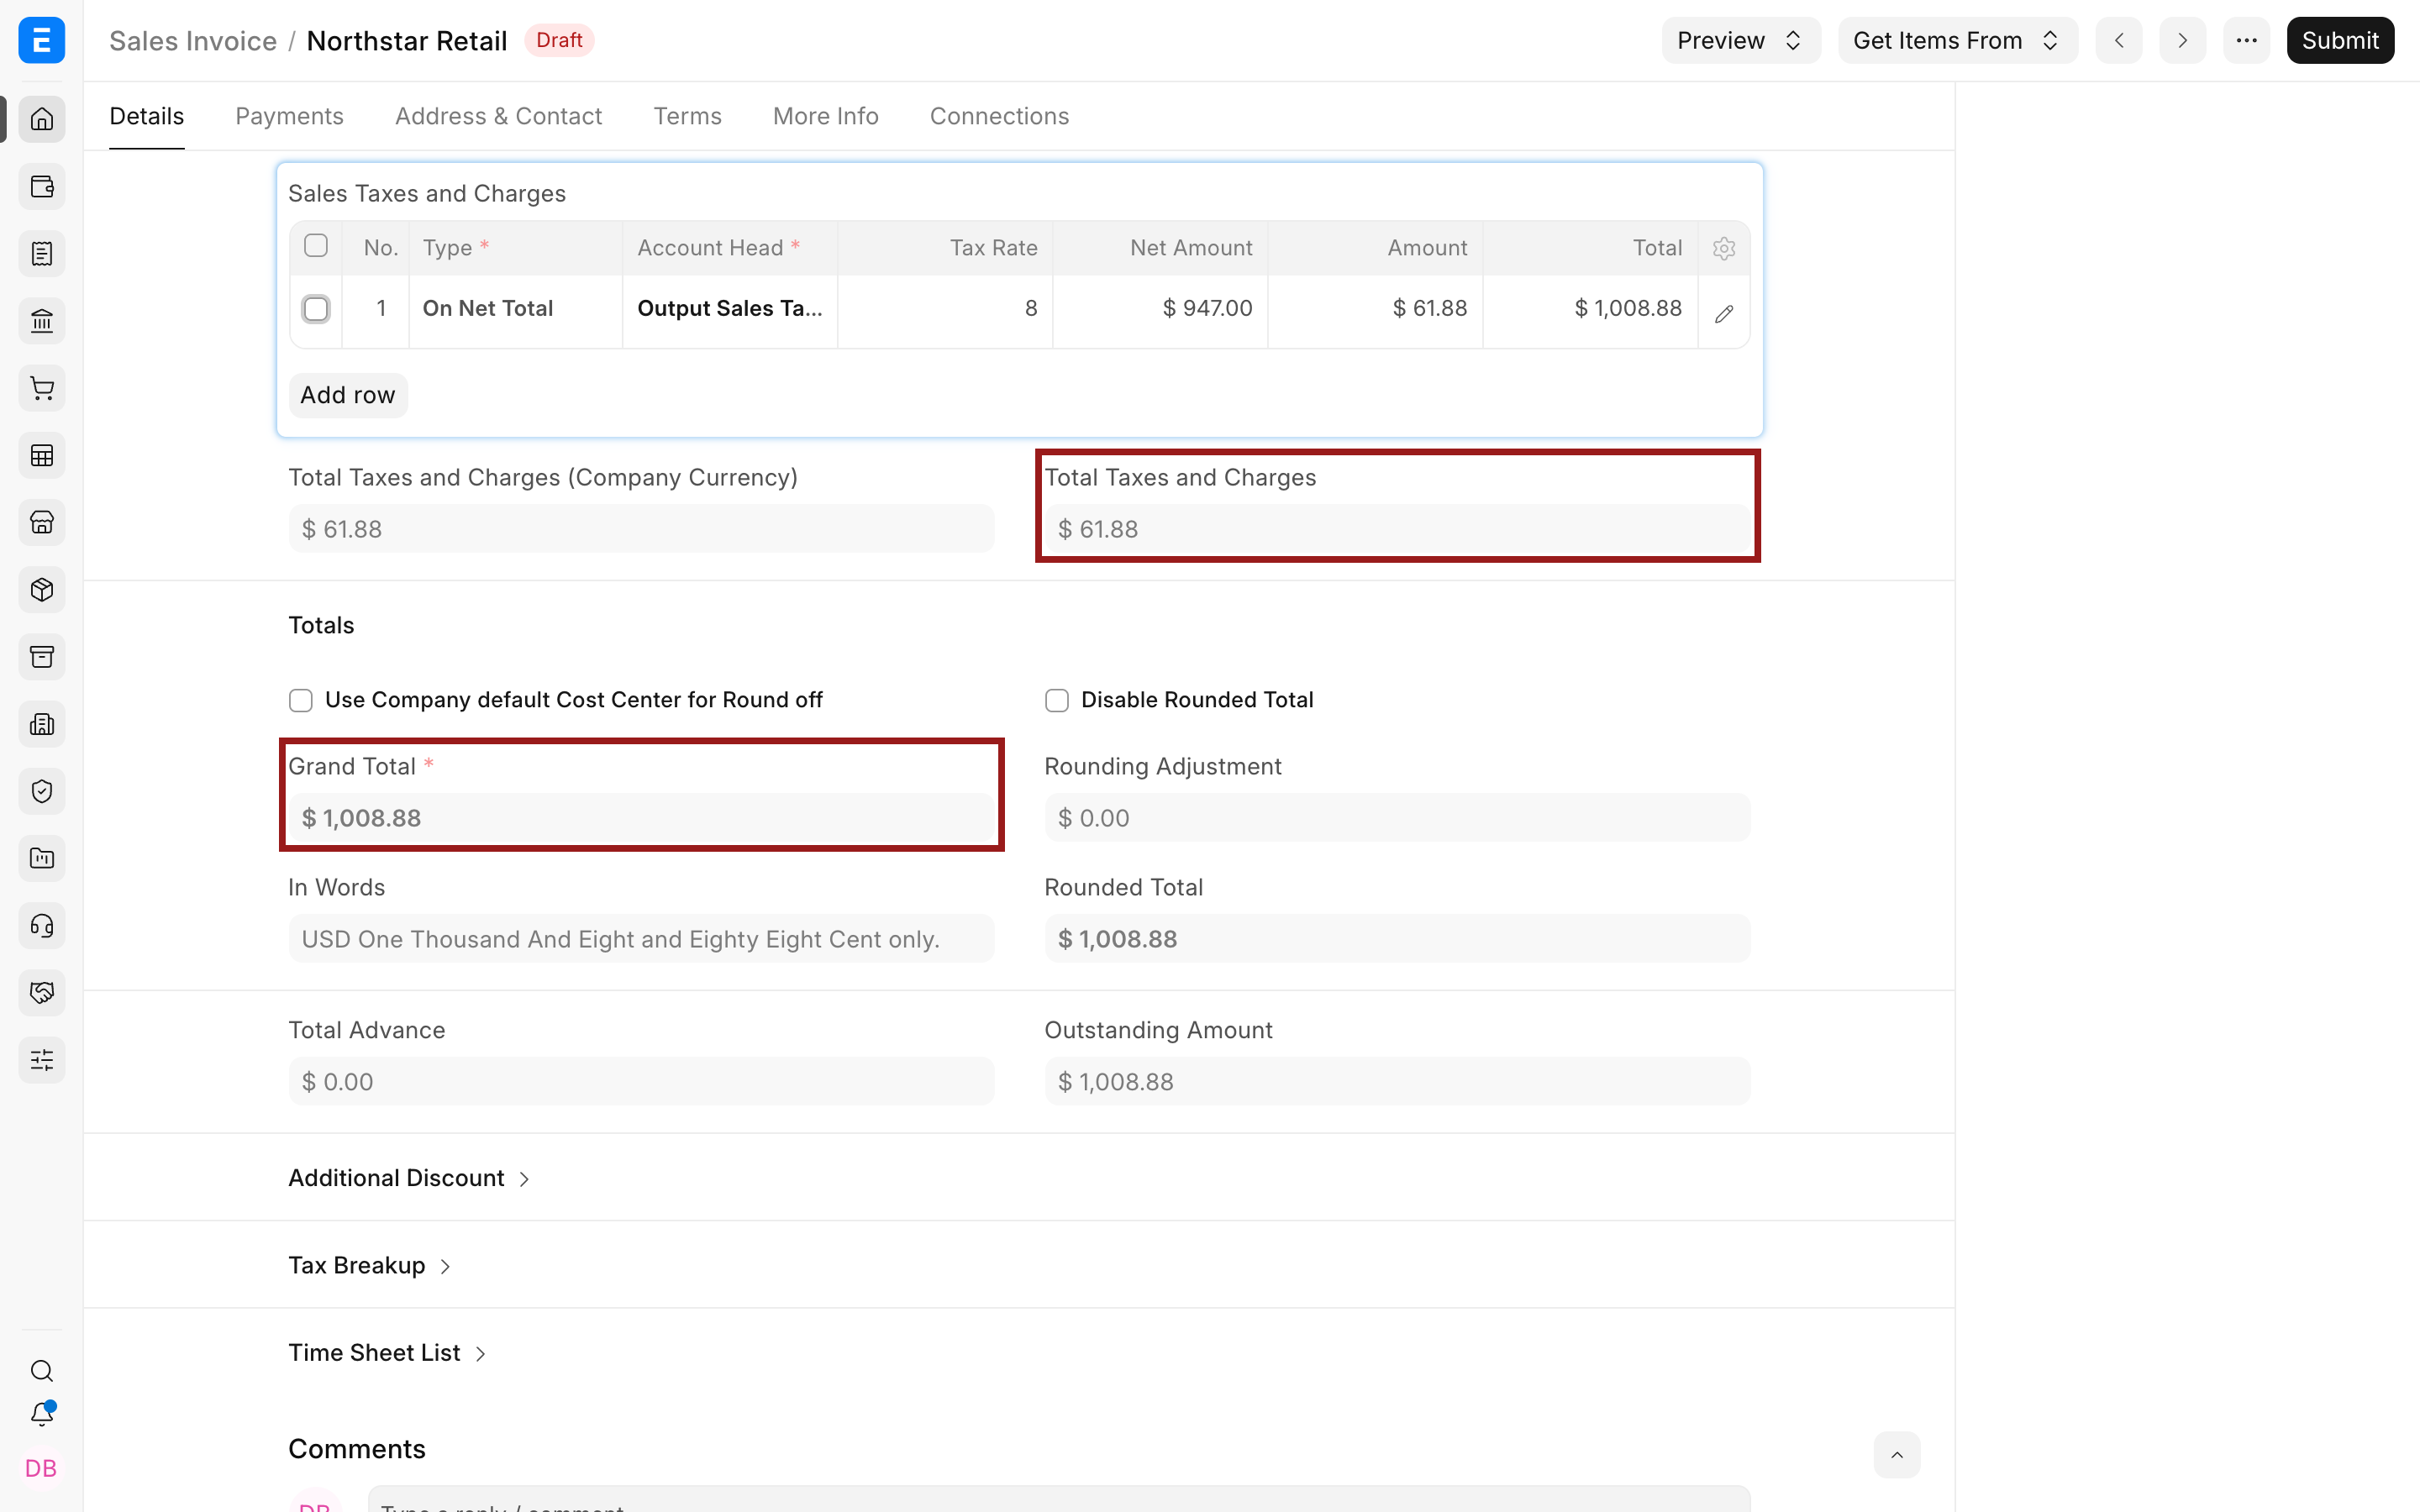Image resolution: width=2420 pixels, height=1512 pixels.
Task: Open the three-dots more menu
Action: click(2246, 40)
